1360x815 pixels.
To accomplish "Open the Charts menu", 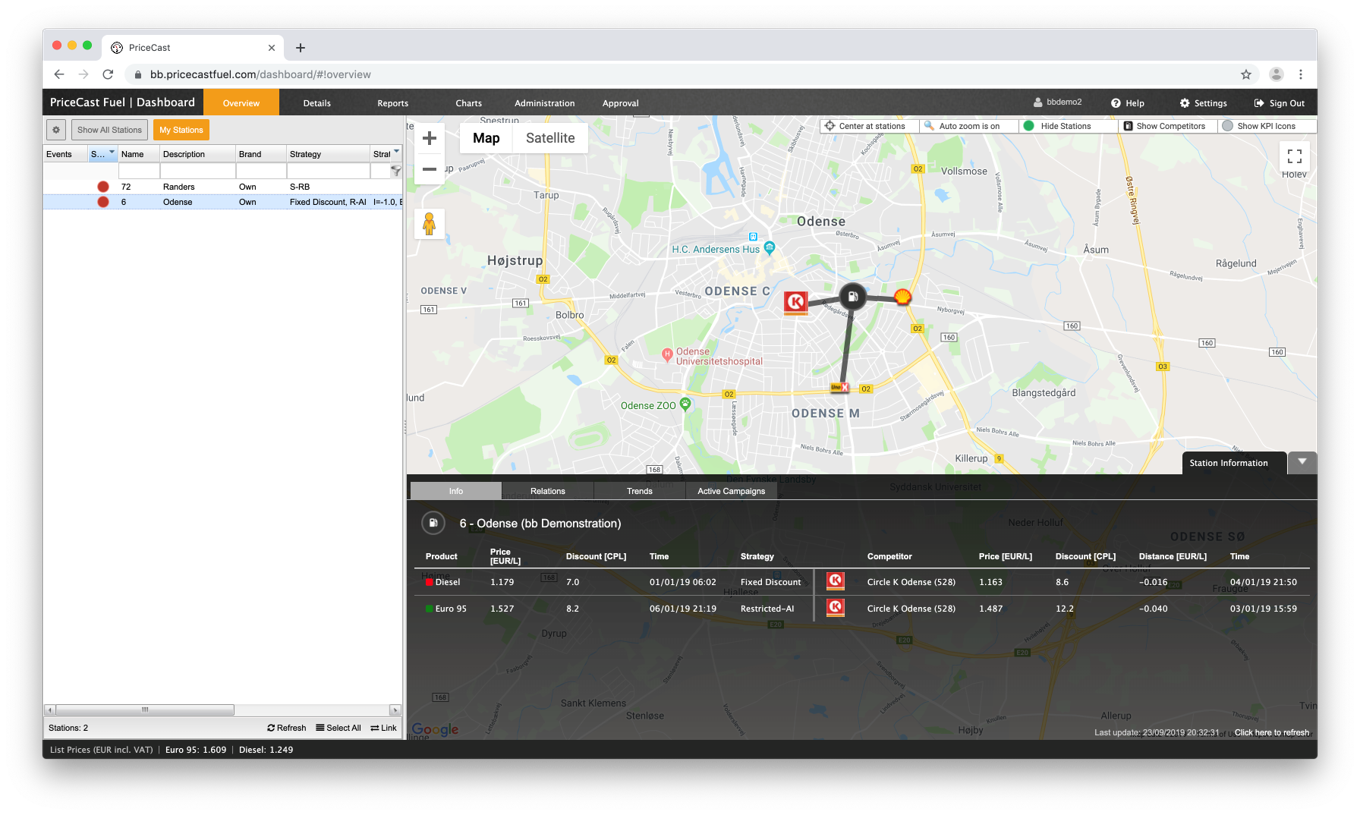I will pos(468,103).
